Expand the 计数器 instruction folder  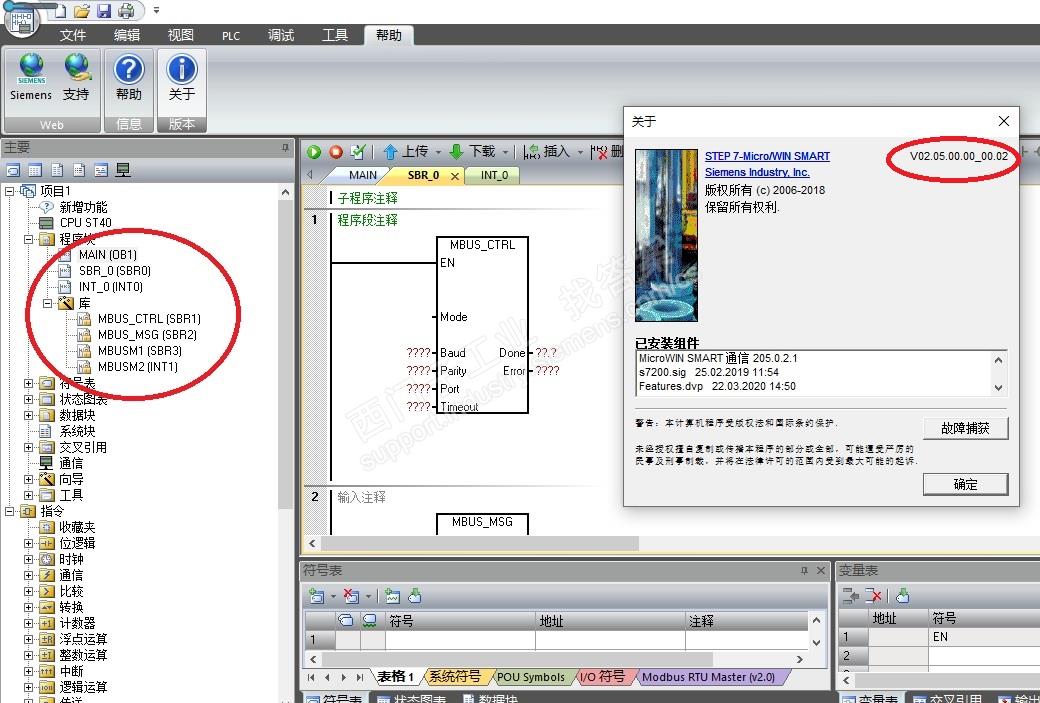(29, 623)
